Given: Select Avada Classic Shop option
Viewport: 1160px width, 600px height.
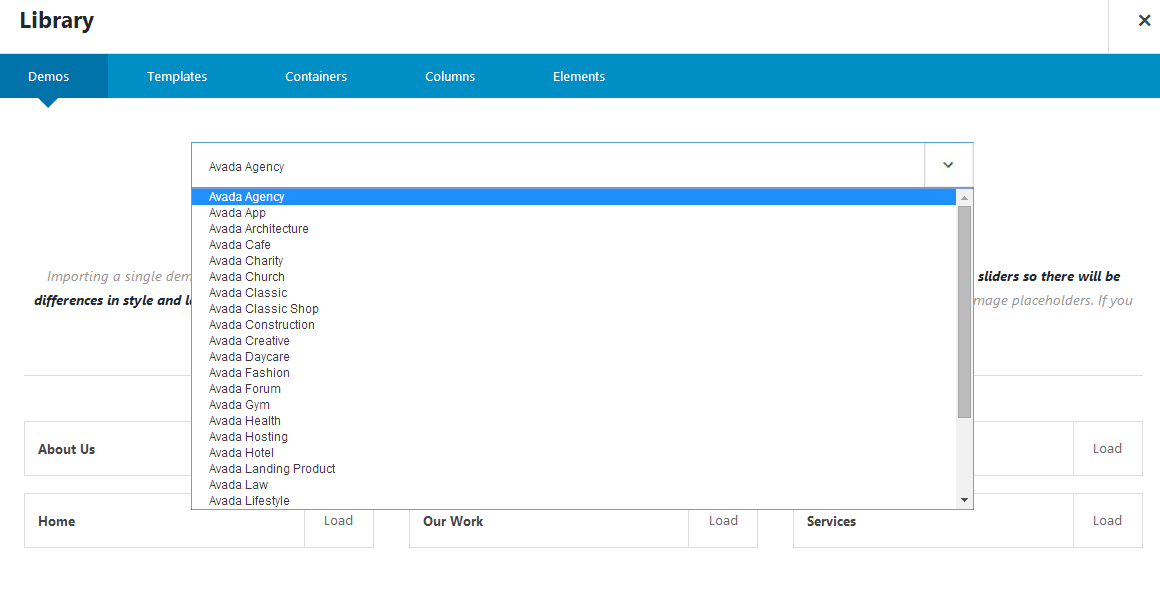Looking at the screenshot, I should 574,309.
